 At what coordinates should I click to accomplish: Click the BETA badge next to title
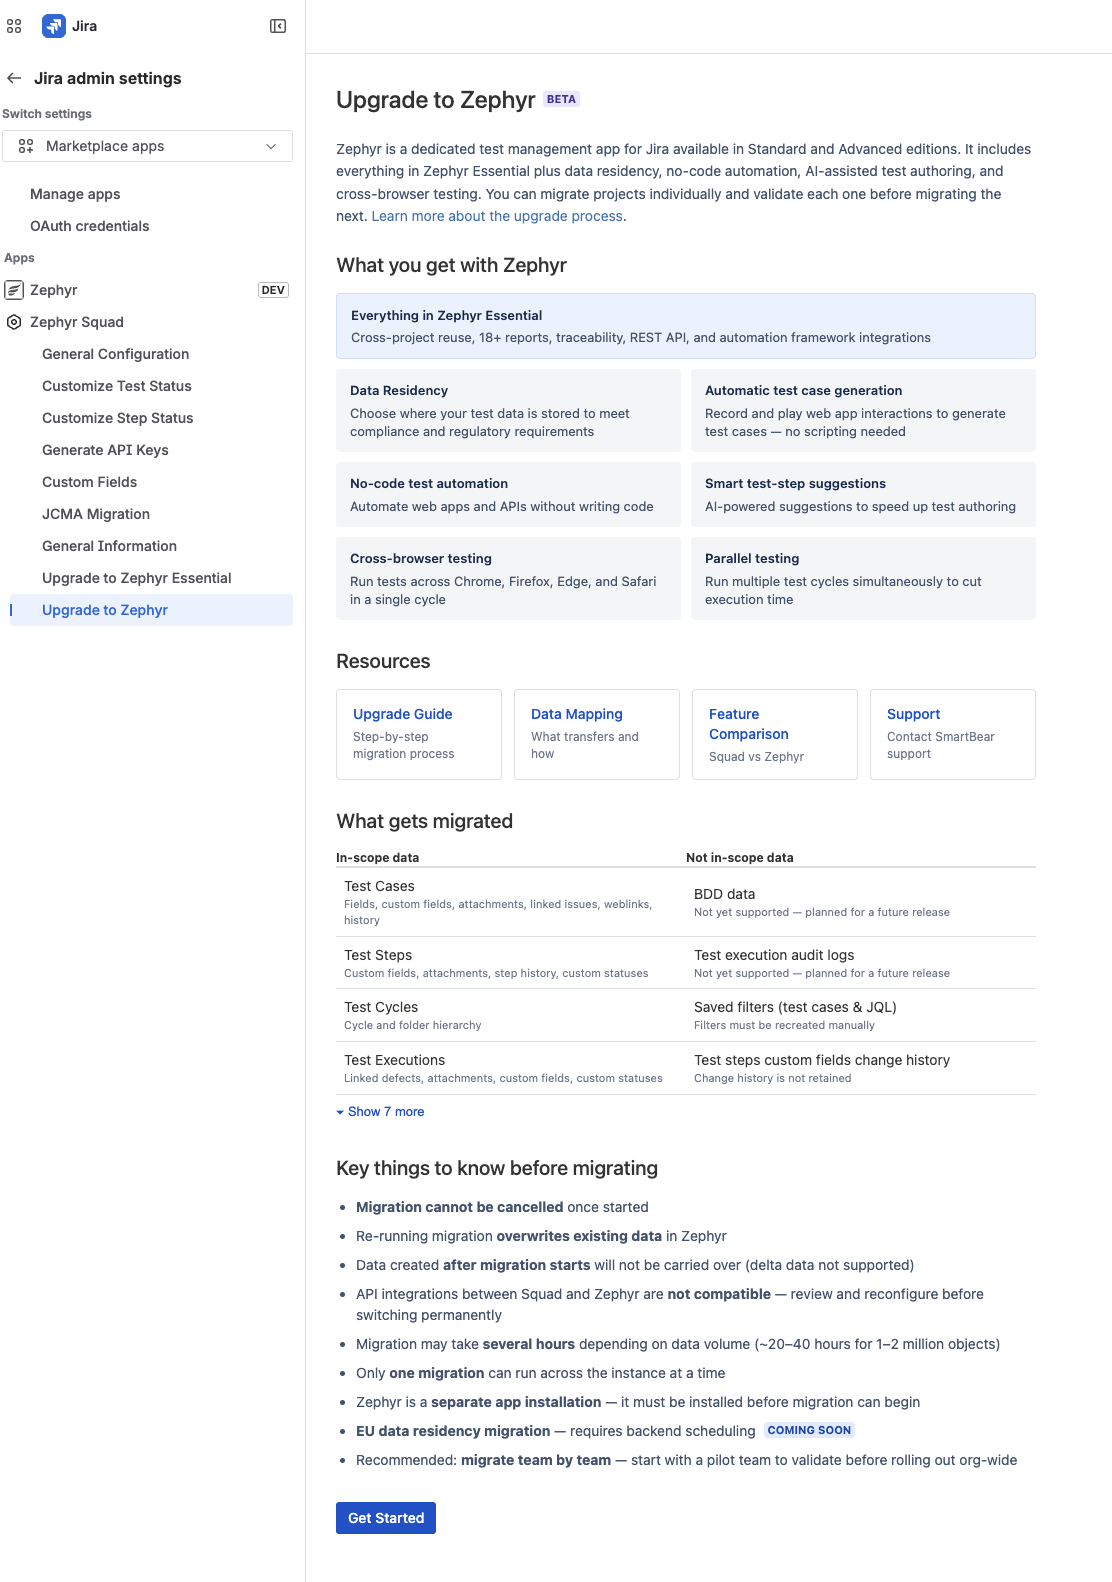click(x=561, y=99)
